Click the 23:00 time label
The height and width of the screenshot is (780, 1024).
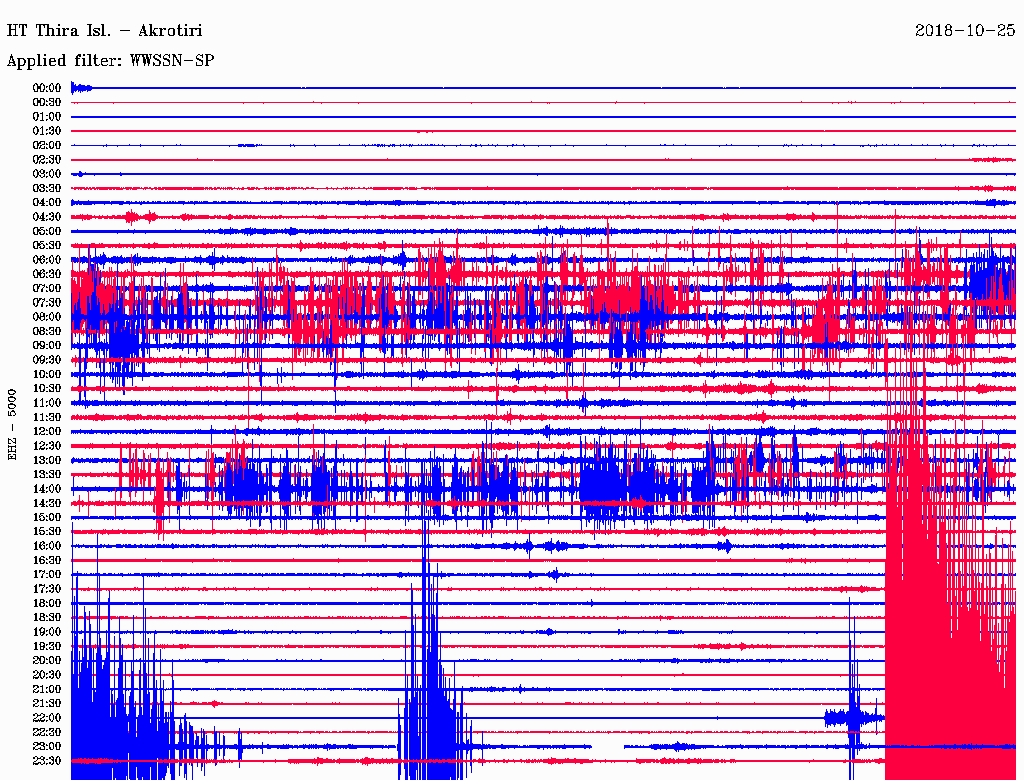[x=47, y=746]
